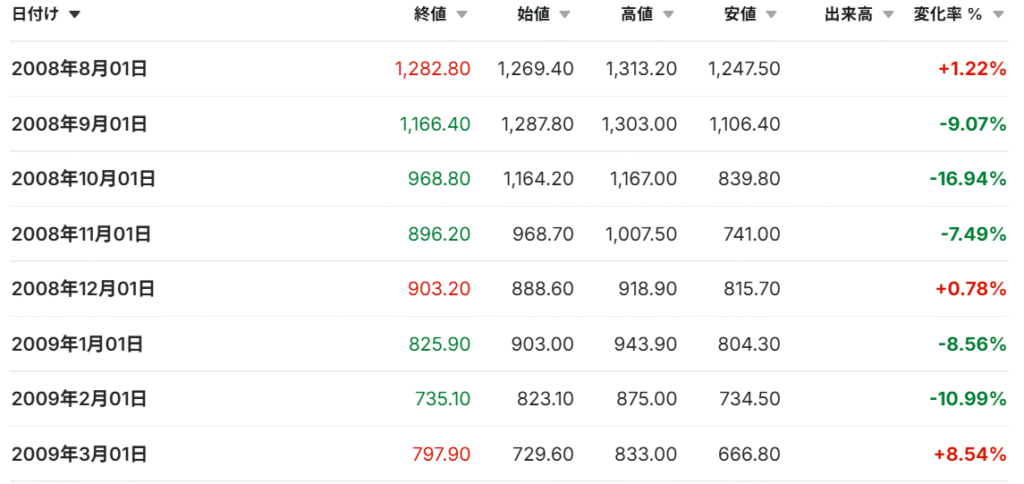Click the sort arrow beside 終値 header

(461, 15)
